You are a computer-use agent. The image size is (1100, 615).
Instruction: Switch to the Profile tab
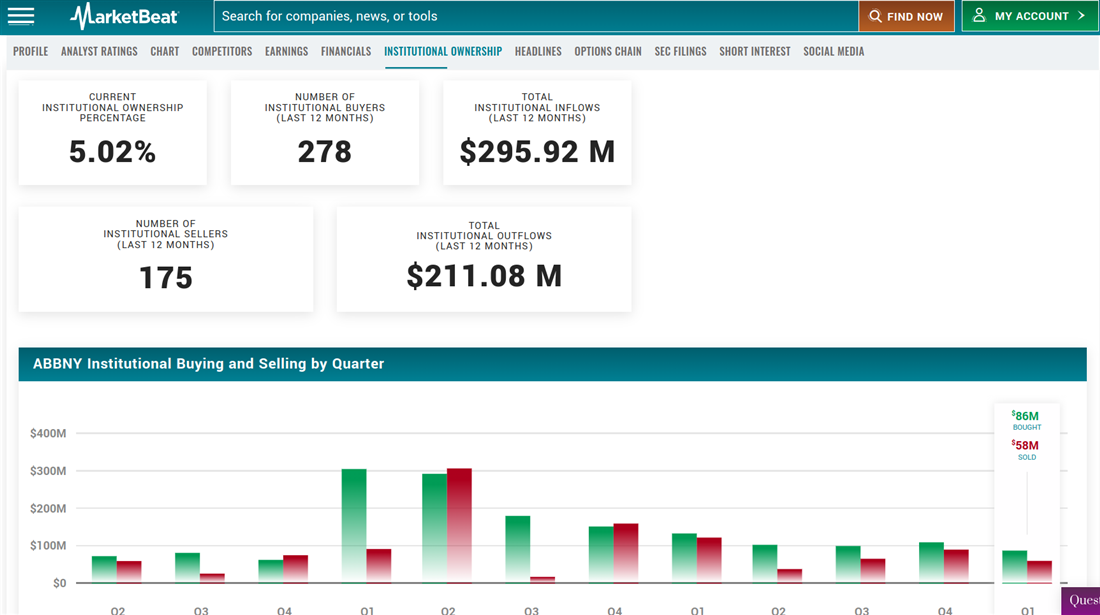click(30, 51)
